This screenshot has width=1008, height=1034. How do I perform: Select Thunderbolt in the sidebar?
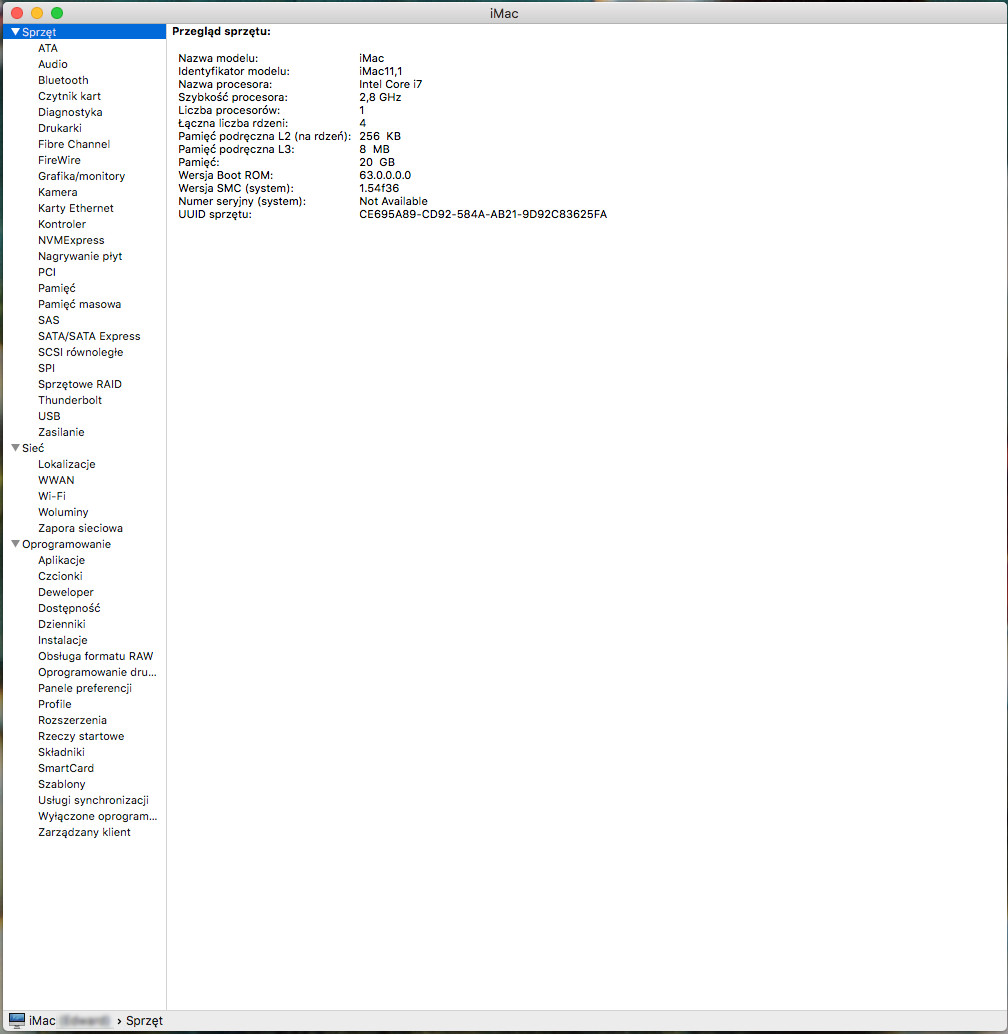click(x=70, y=400)
